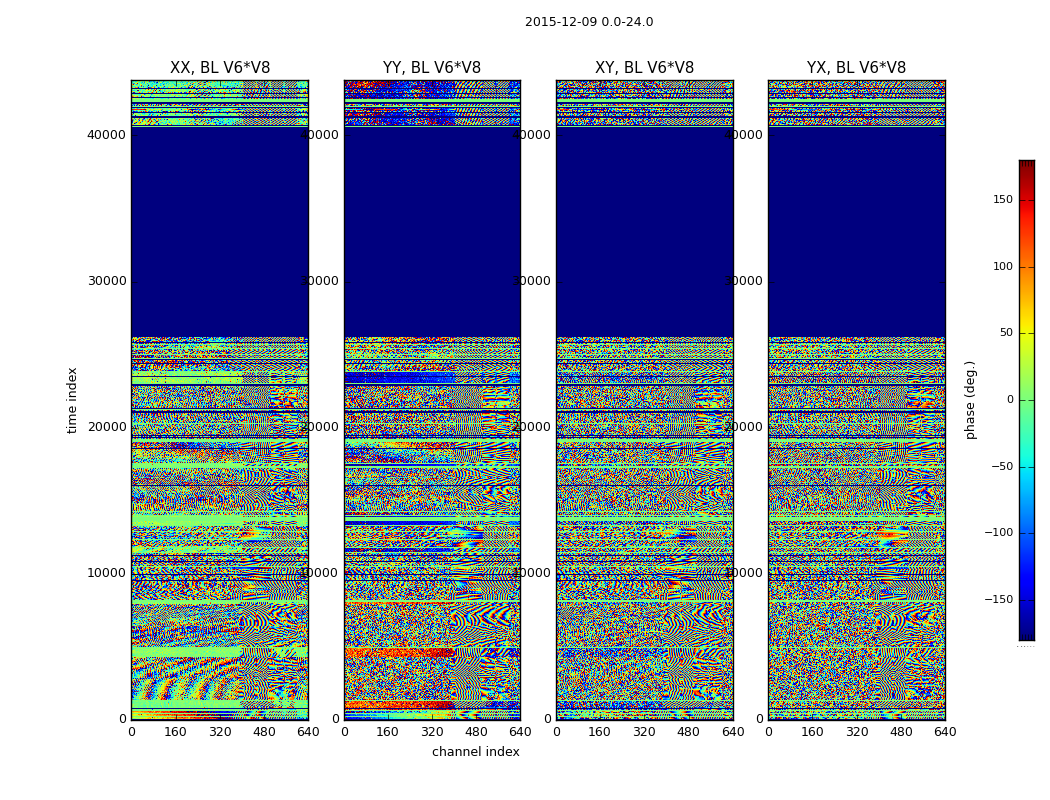Viewport: 1050px width, 800px height.
Task: Pick the 150 tick label on the colorbar
Action: click(x=1003, y=200)
